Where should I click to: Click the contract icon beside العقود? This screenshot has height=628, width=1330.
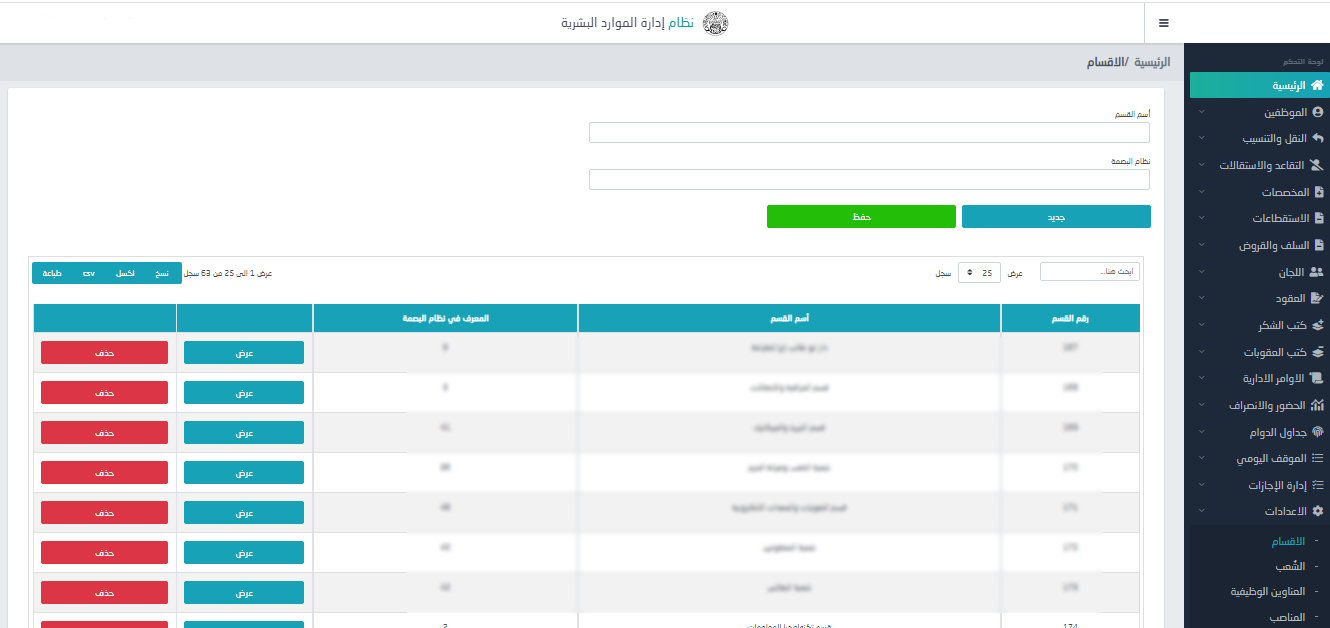tap(1317, 298)
